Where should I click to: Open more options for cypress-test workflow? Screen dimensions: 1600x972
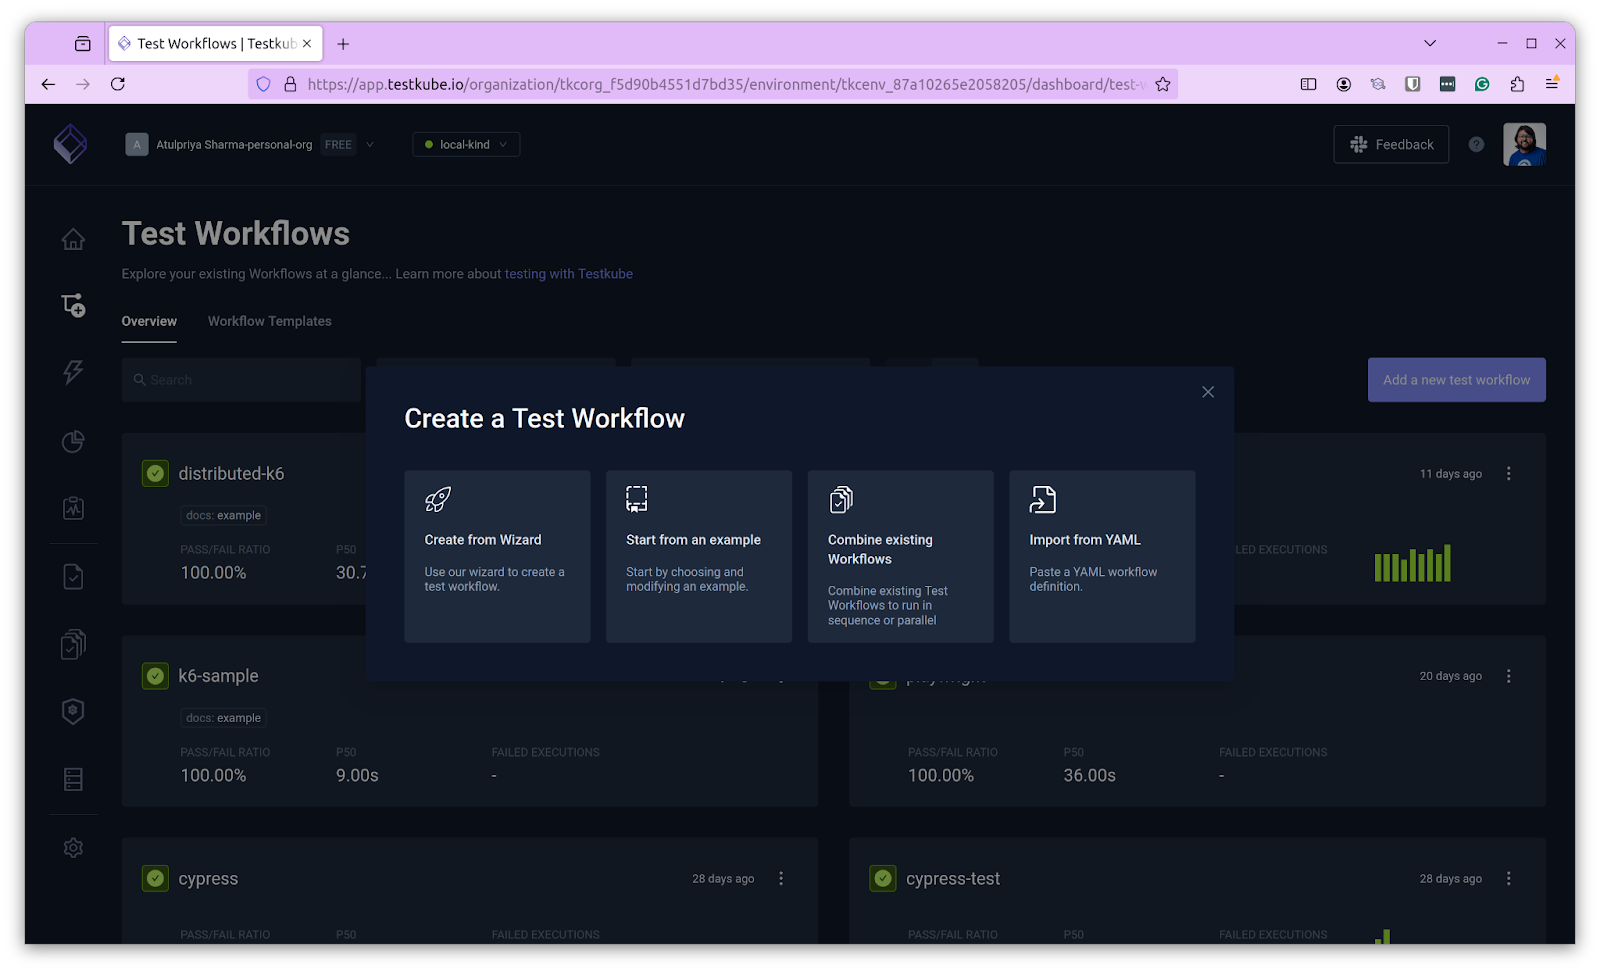[x=1509, y=878]
